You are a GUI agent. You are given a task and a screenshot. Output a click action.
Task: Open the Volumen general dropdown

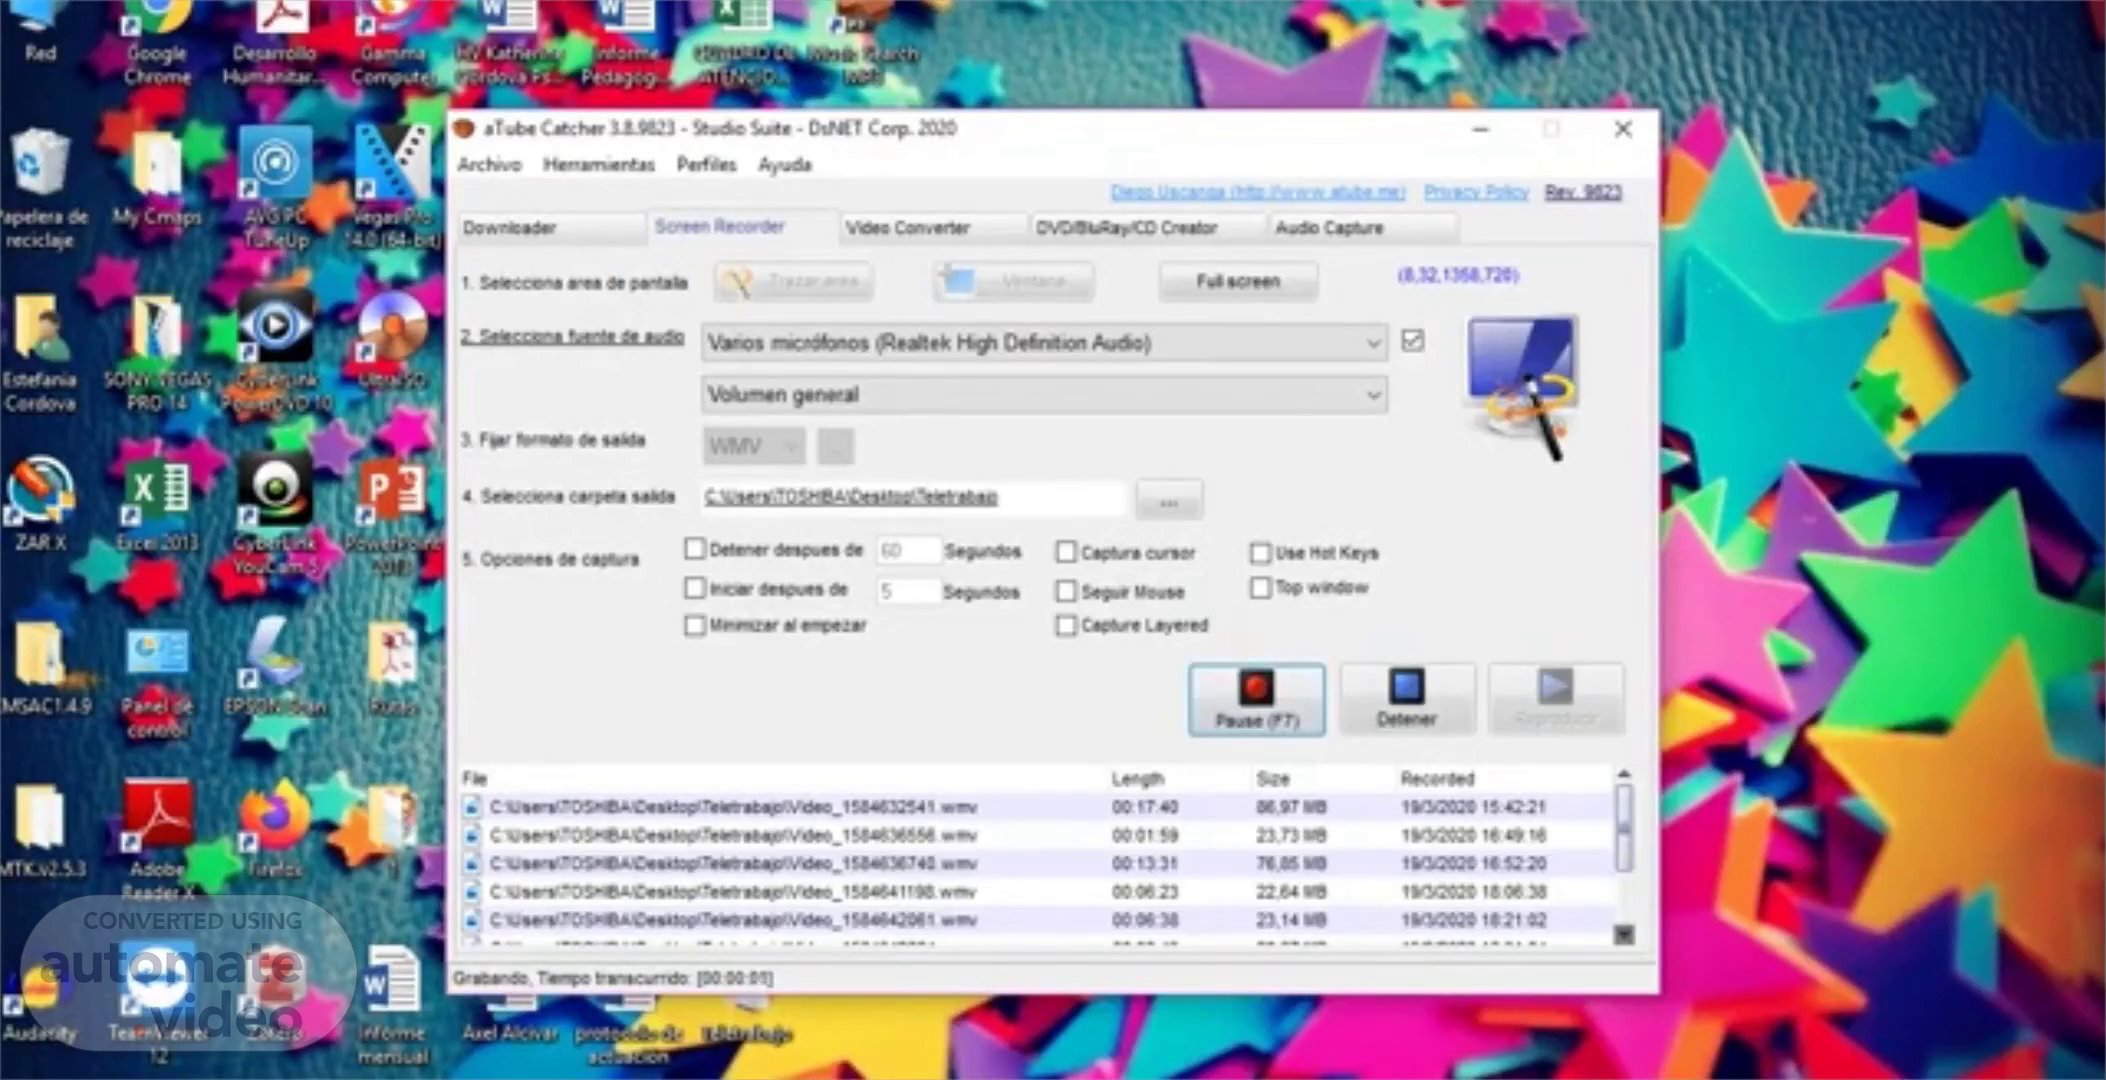point(1372,395)
